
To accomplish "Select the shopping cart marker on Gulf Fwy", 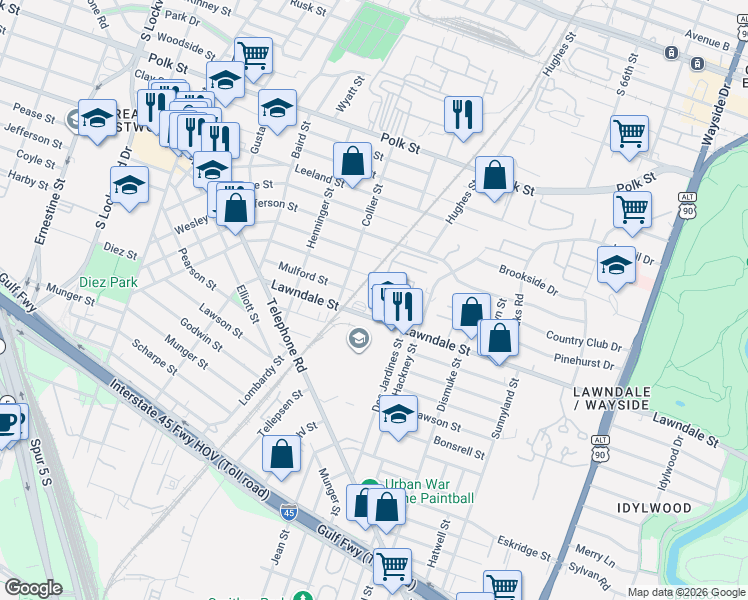I will coord(393,567).
